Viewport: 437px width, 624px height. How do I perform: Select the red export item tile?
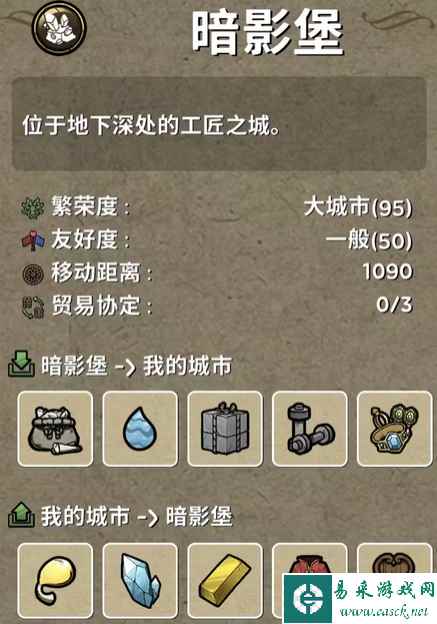[x=310, y=559]
